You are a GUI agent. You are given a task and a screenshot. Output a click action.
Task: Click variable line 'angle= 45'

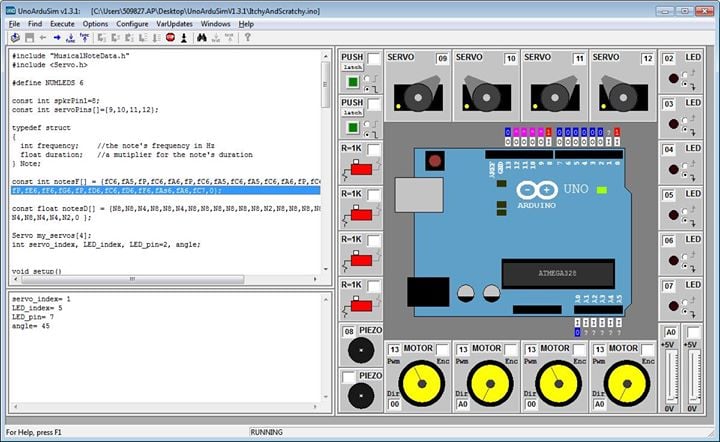(x=31, y=326)
